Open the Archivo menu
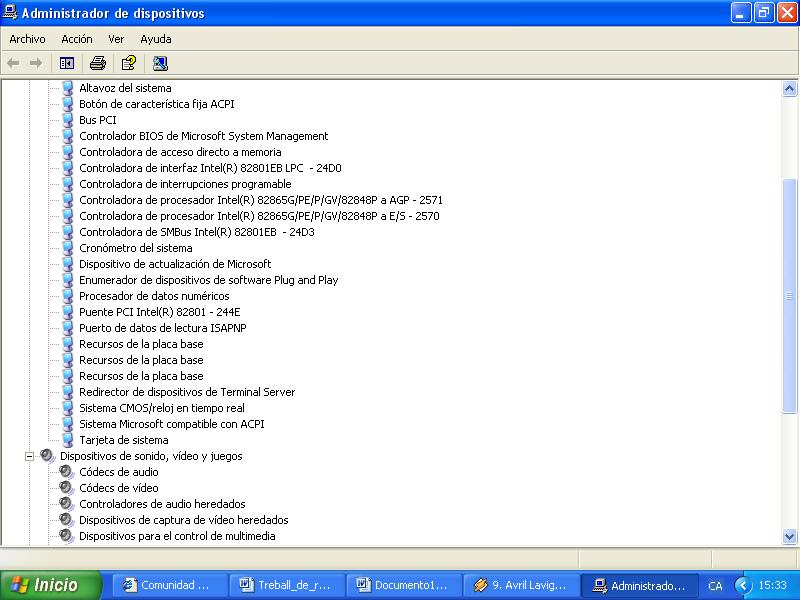 click(27, 39)
